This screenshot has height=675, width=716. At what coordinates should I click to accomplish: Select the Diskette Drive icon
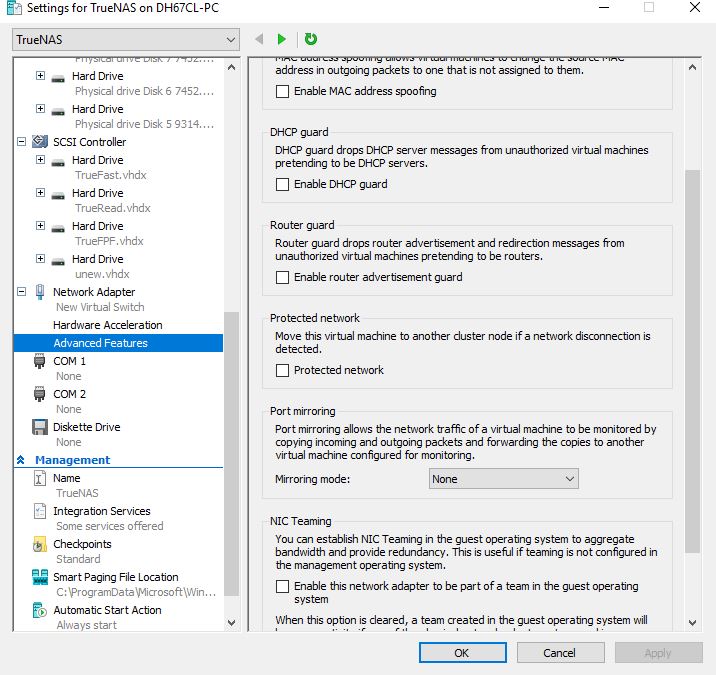(x=40, y=427)
